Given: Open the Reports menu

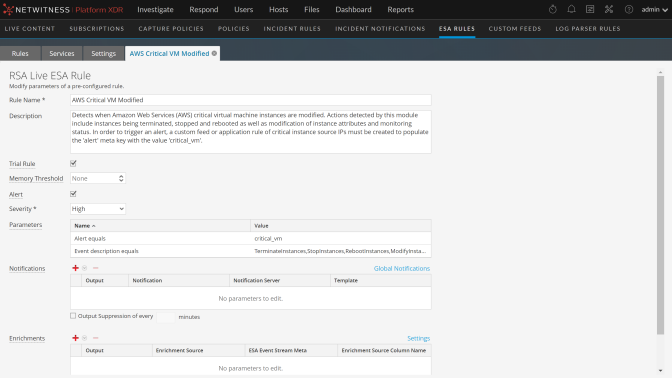Looking at the screenshot, I should click(400, 9).
